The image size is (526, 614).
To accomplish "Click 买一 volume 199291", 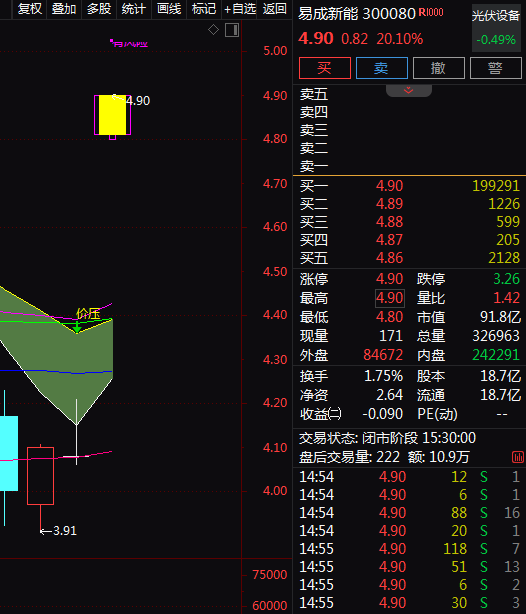I will 496,186.
